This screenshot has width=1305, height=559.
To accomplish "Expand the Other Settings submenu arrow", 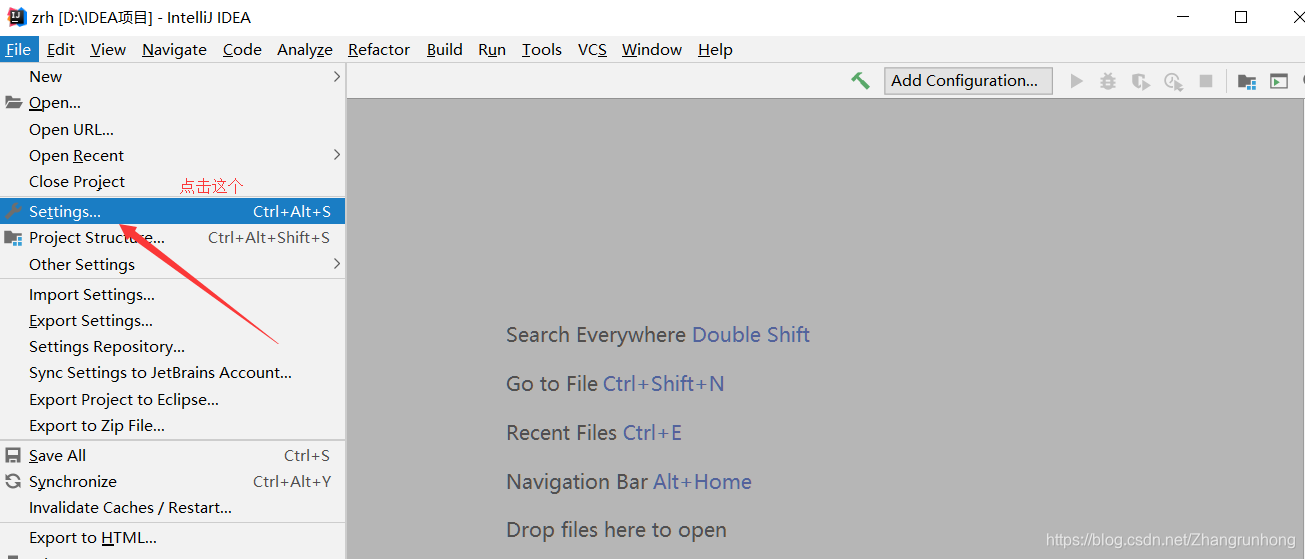I will coord(337,264).
